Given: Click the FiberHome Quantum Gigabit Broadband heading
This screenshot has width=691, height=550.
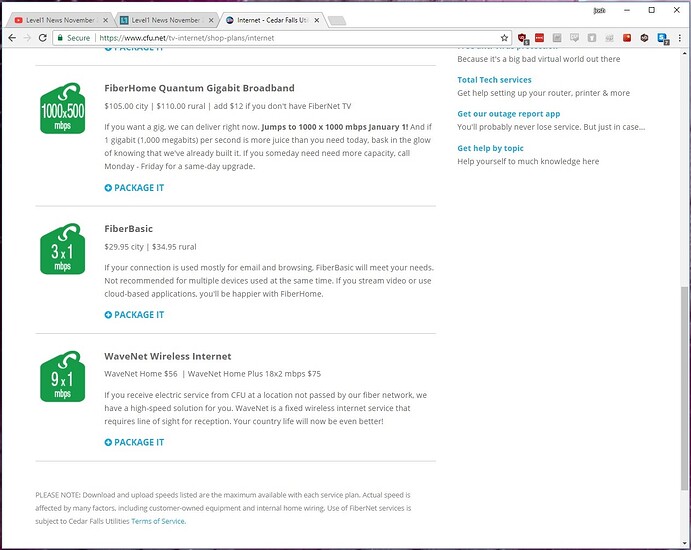Looking at the screenshot, I should point(199,88).
